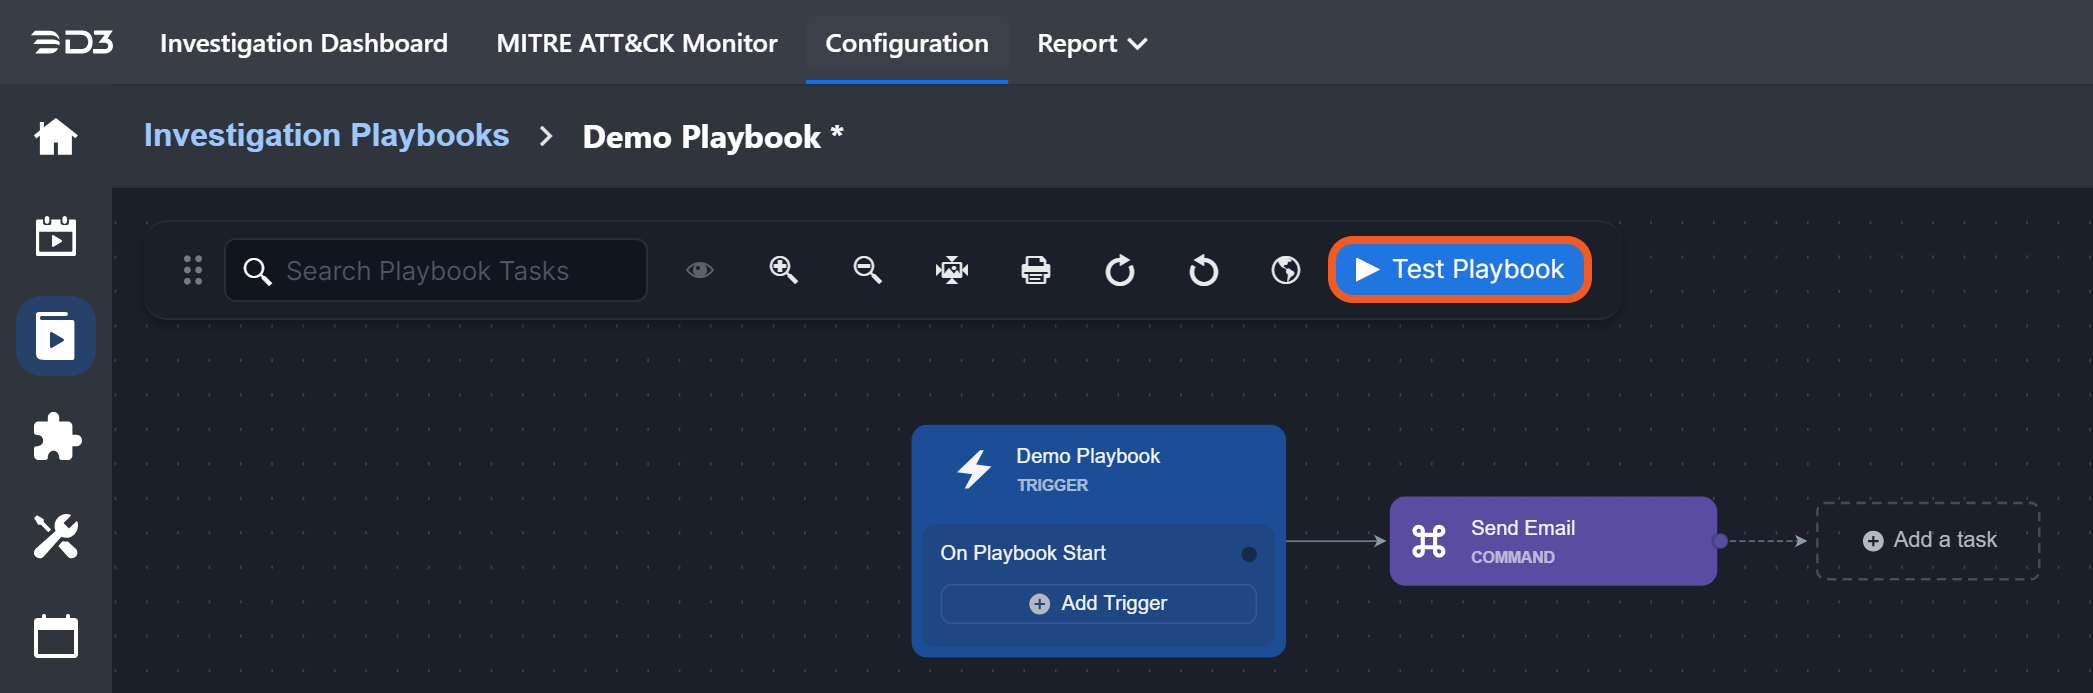Open the wrench and screwdriver utilities icon

(x=56, y=537)
